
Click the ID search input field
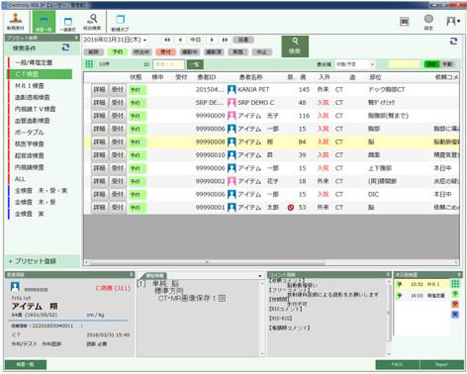point(168,64)
